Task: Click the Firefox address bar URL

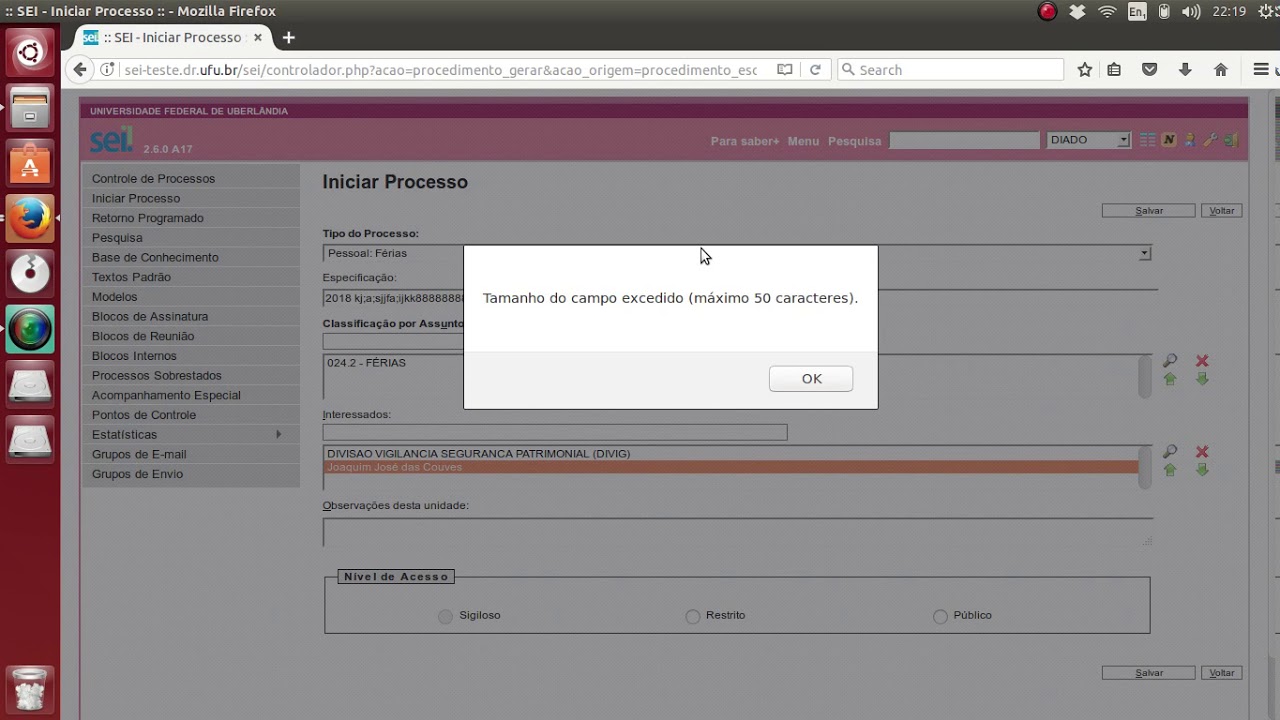Action: [440, 70]
